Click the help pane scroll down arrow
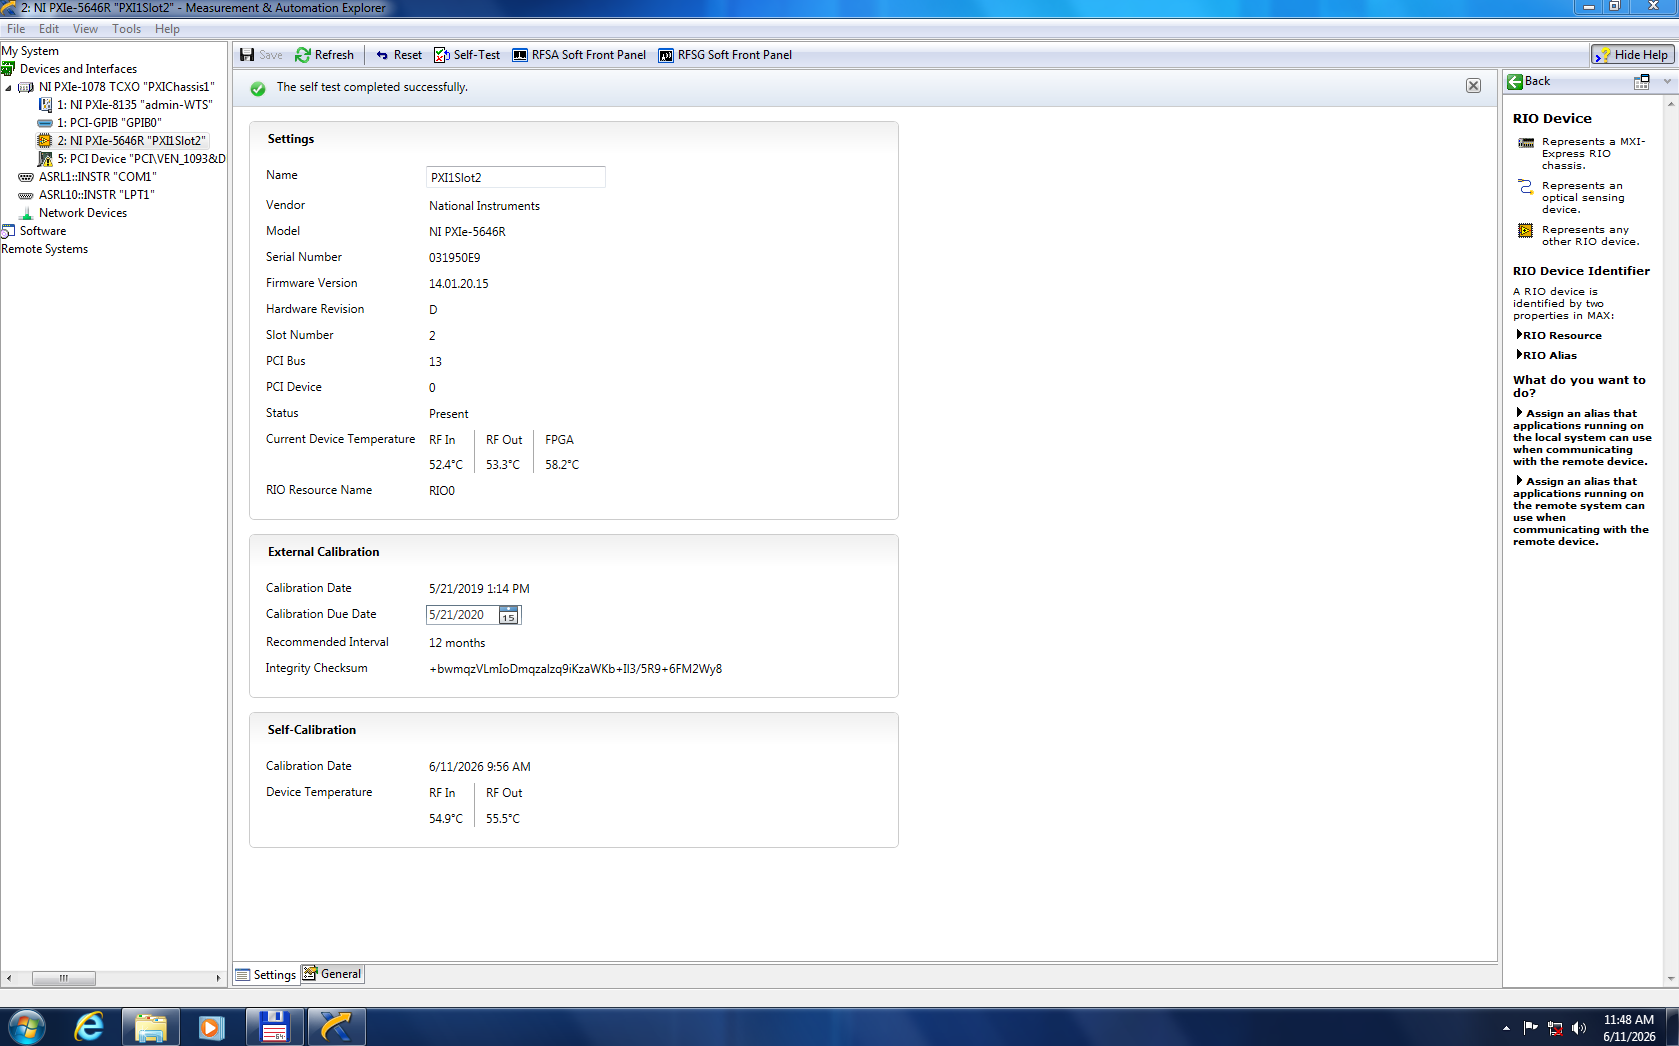Viewport: 1679px width, 1046px height. pos(1670,979)
